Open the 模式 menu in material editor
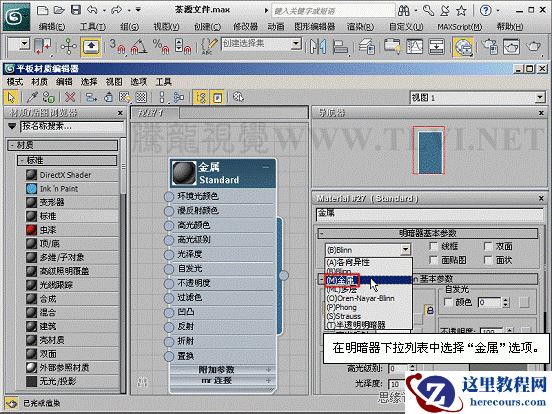The image size is (552, 414). tap(15, 82)
